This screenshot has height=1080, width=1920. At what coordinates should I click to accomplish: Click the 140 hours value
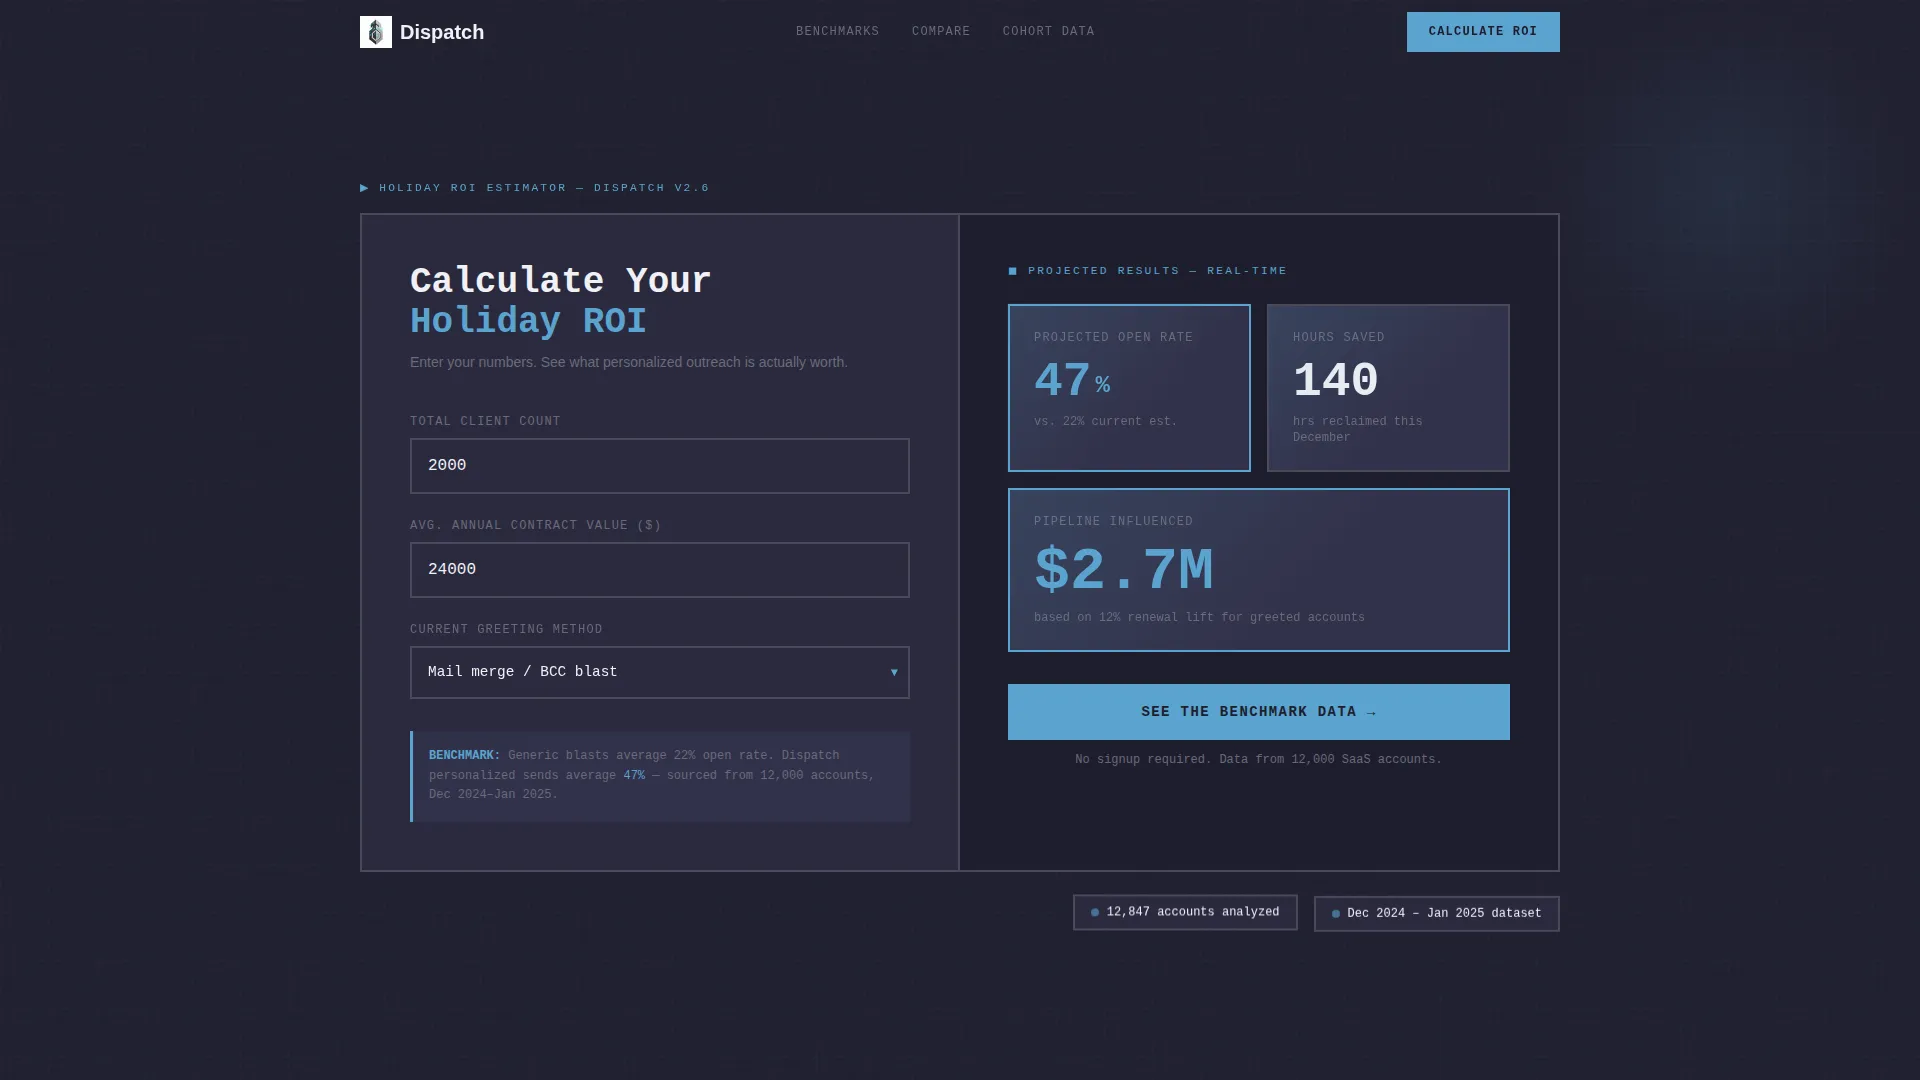coord(1336,381)
